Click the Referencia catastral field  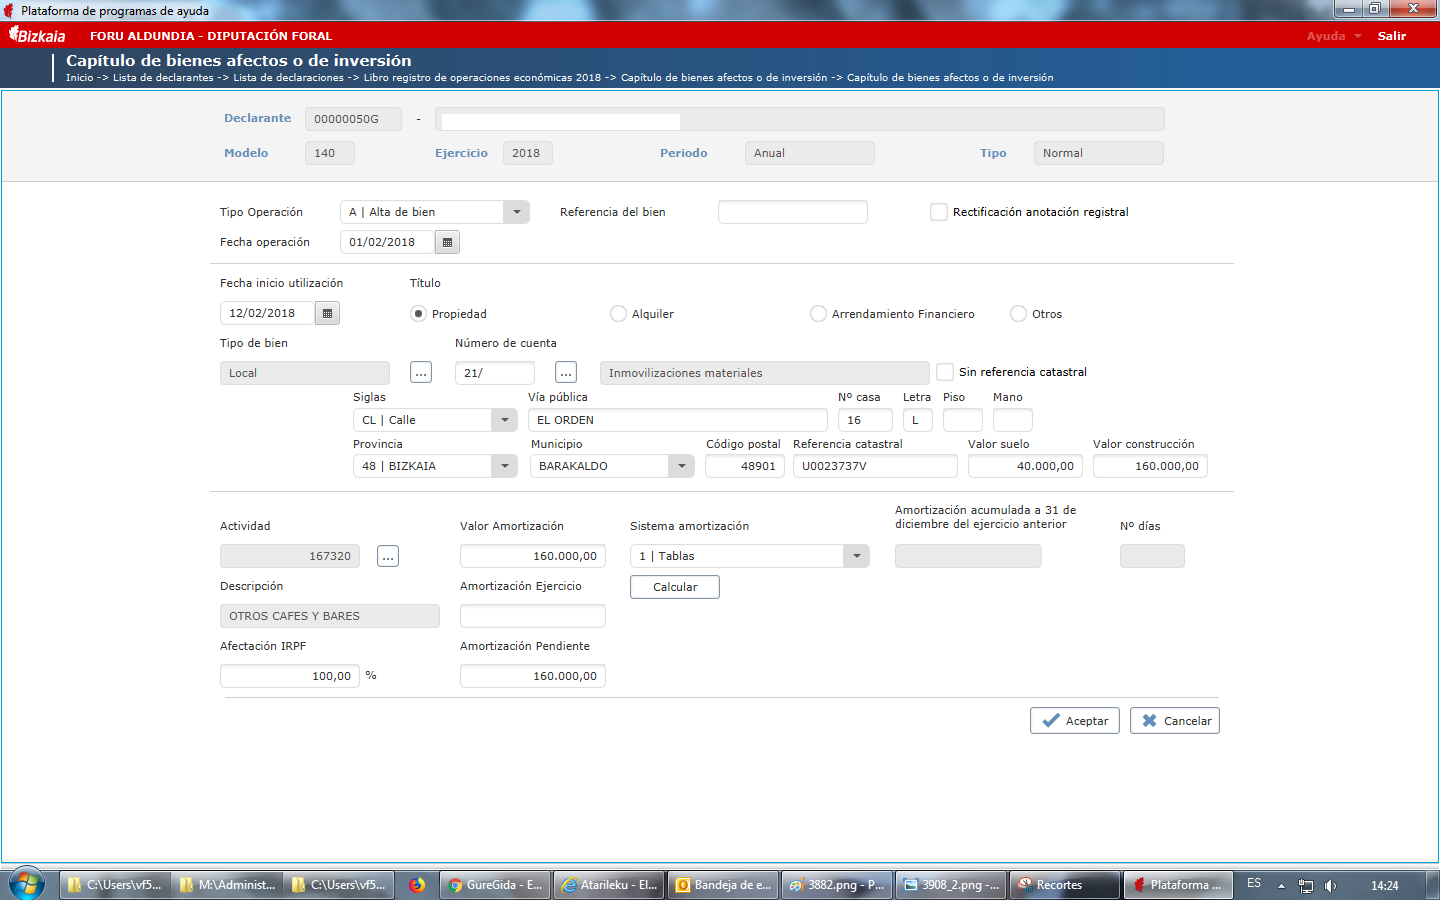[875, 466]
